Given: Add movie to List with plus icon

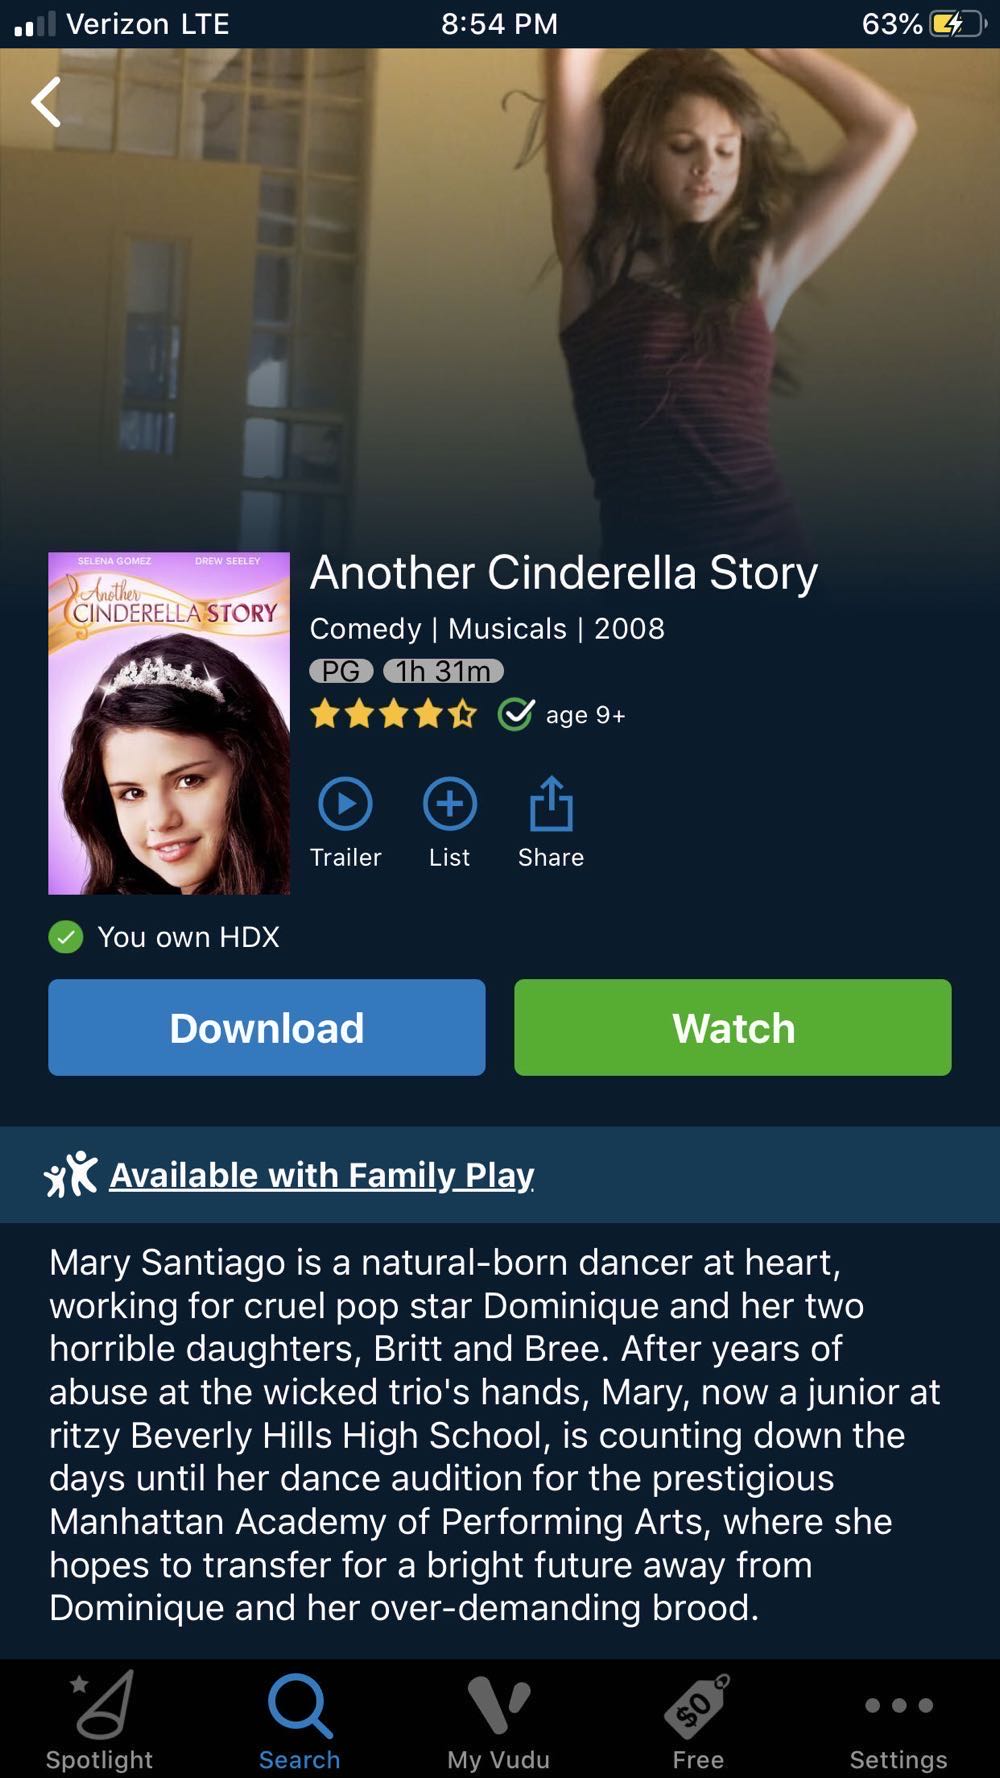Looking at the screenshot, I should [x=450, y=804].
